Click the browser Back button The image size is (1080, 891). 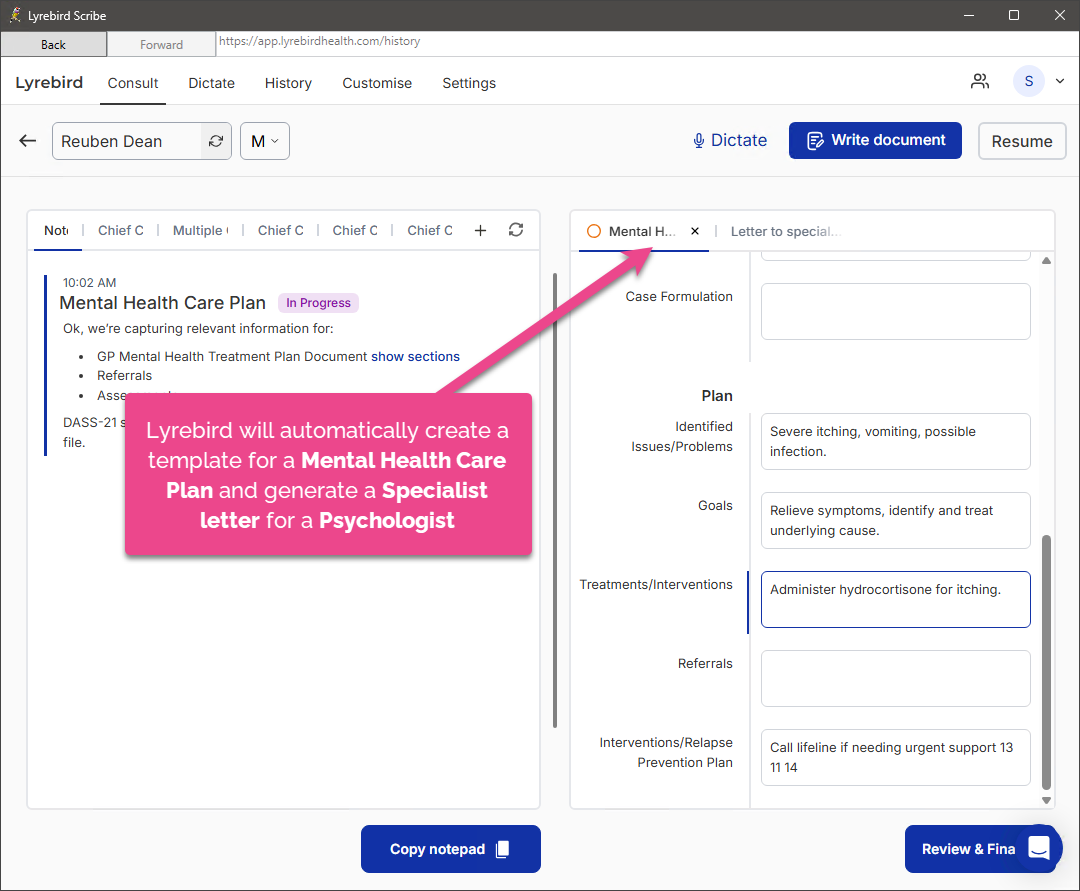coord(53,44)
